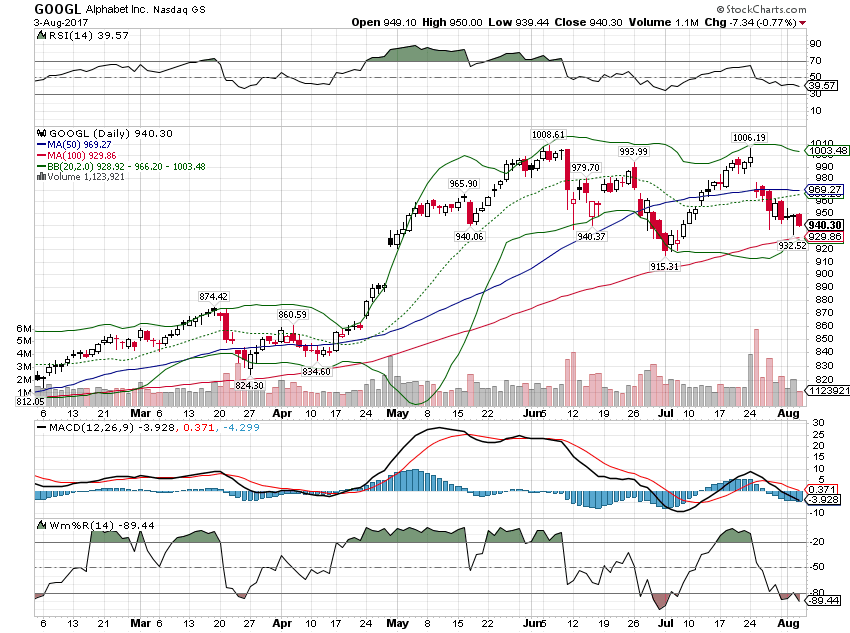Click the MA(100) 929.86 legend text
850x633 pixels.
(81, 156)
